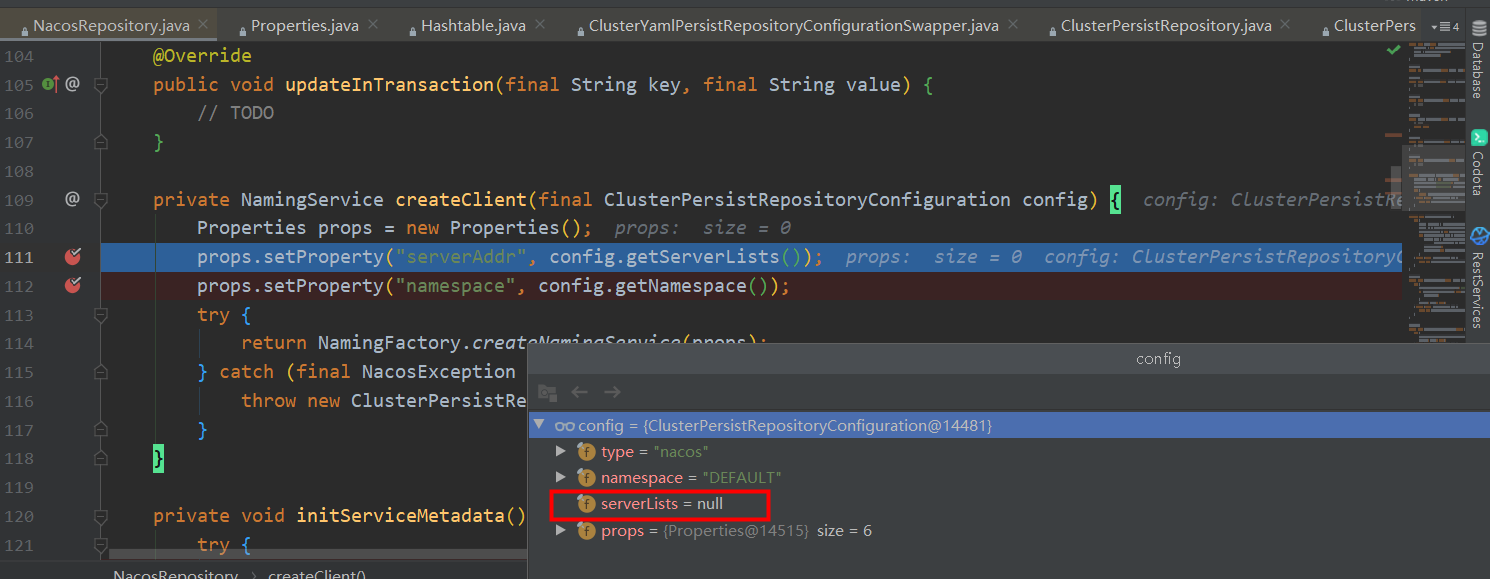Switch to the ClusterPersistRepository.java tab
This screenshot has height=579, width=1490.
point(1163,25)
